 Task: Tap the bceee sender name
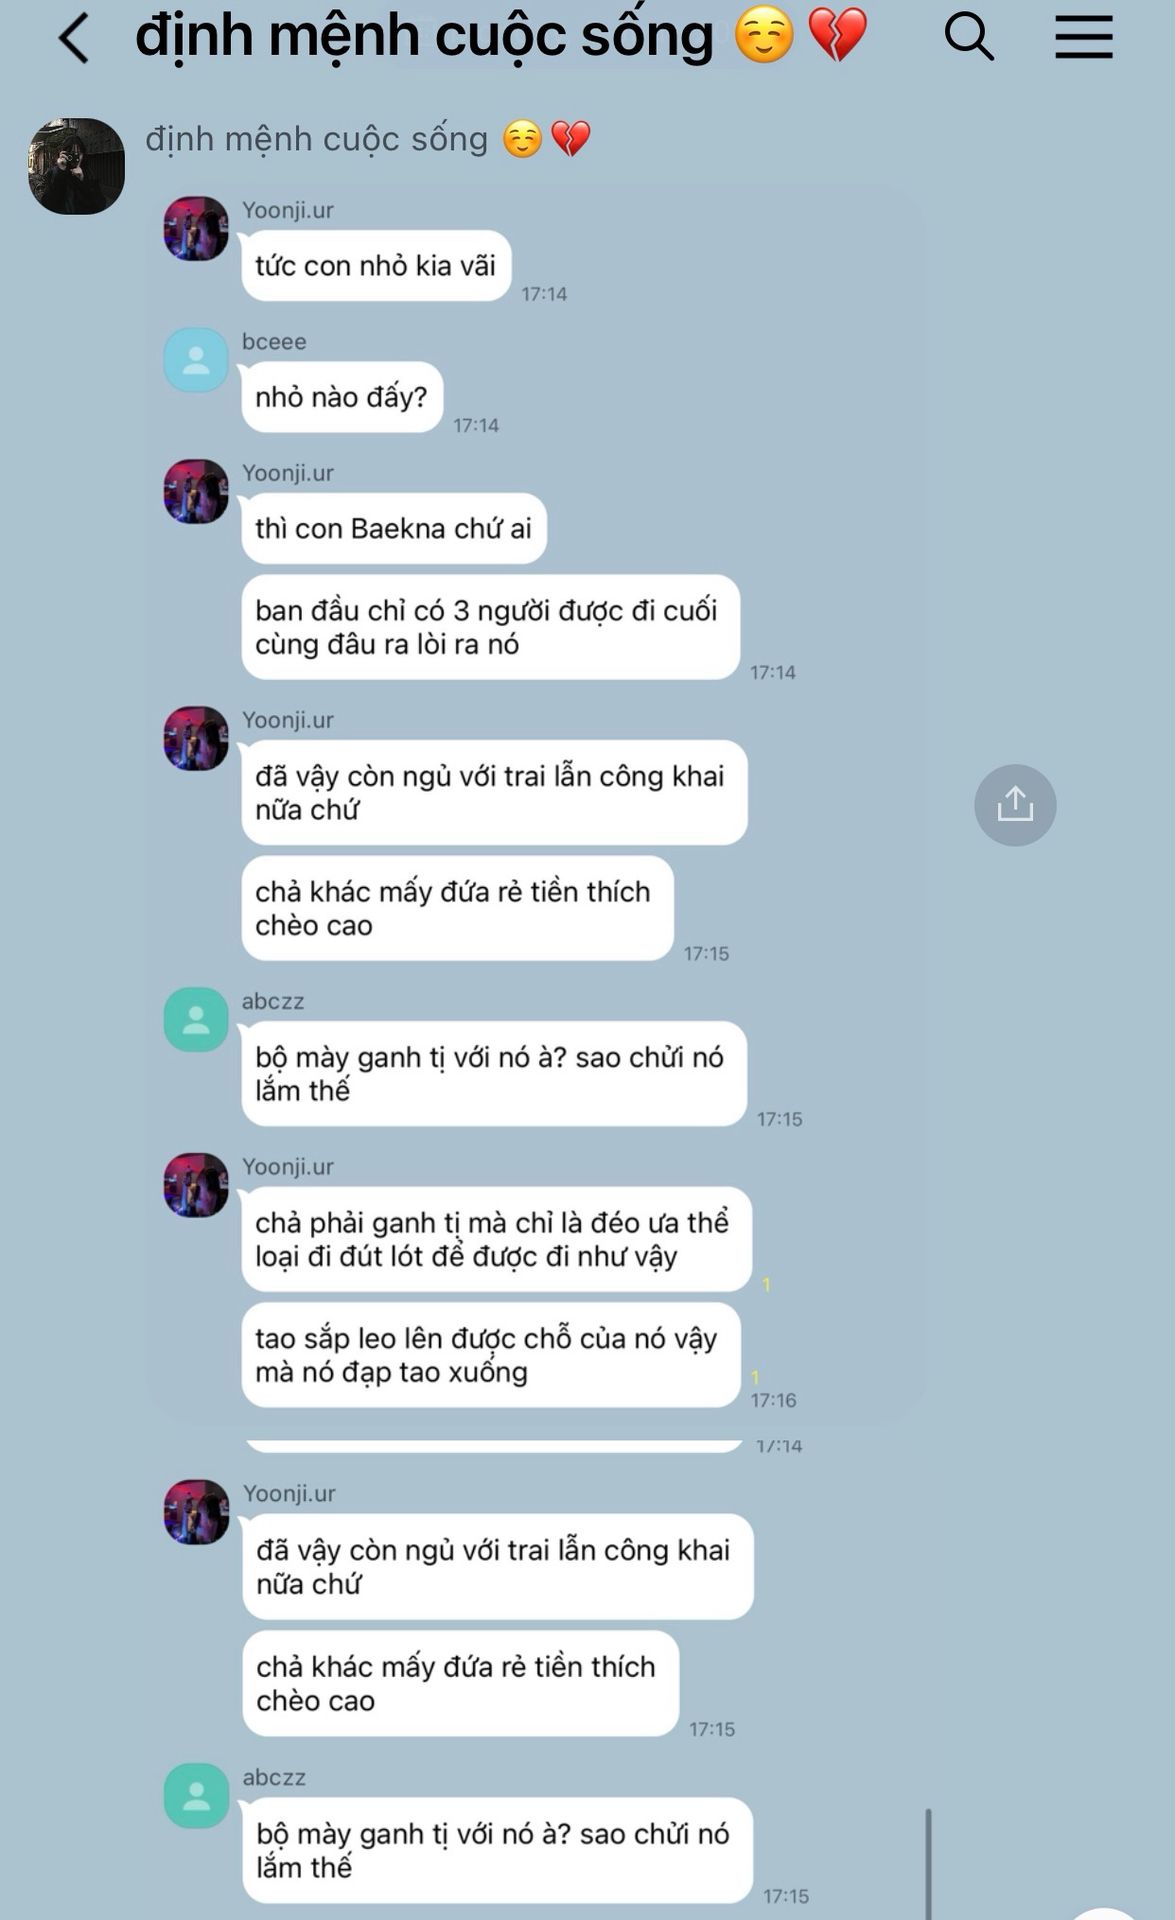274,341
